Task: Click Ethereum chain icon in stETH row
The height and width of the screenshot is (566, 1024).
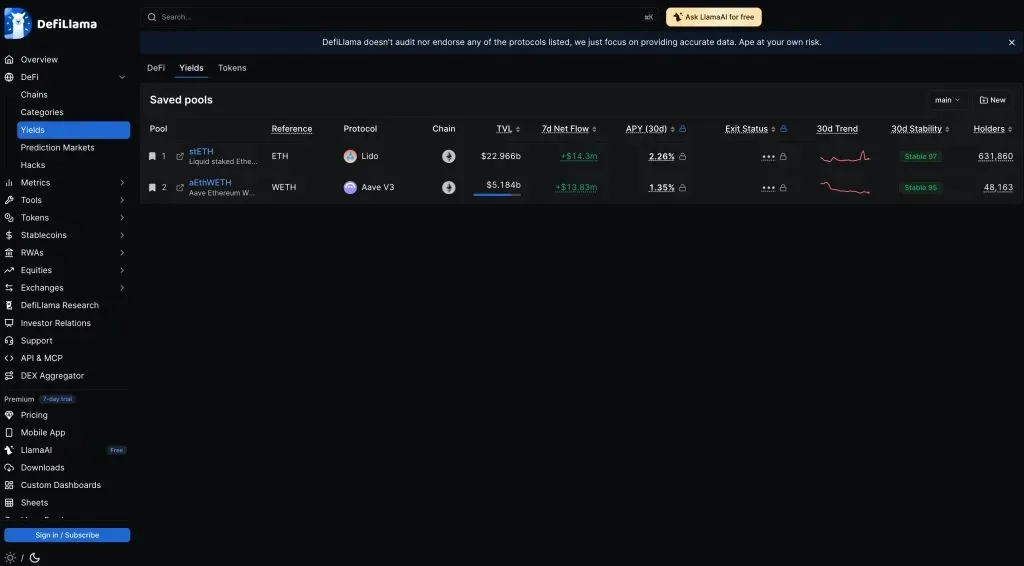Action: pyautogui.click(x=449, y=157)
